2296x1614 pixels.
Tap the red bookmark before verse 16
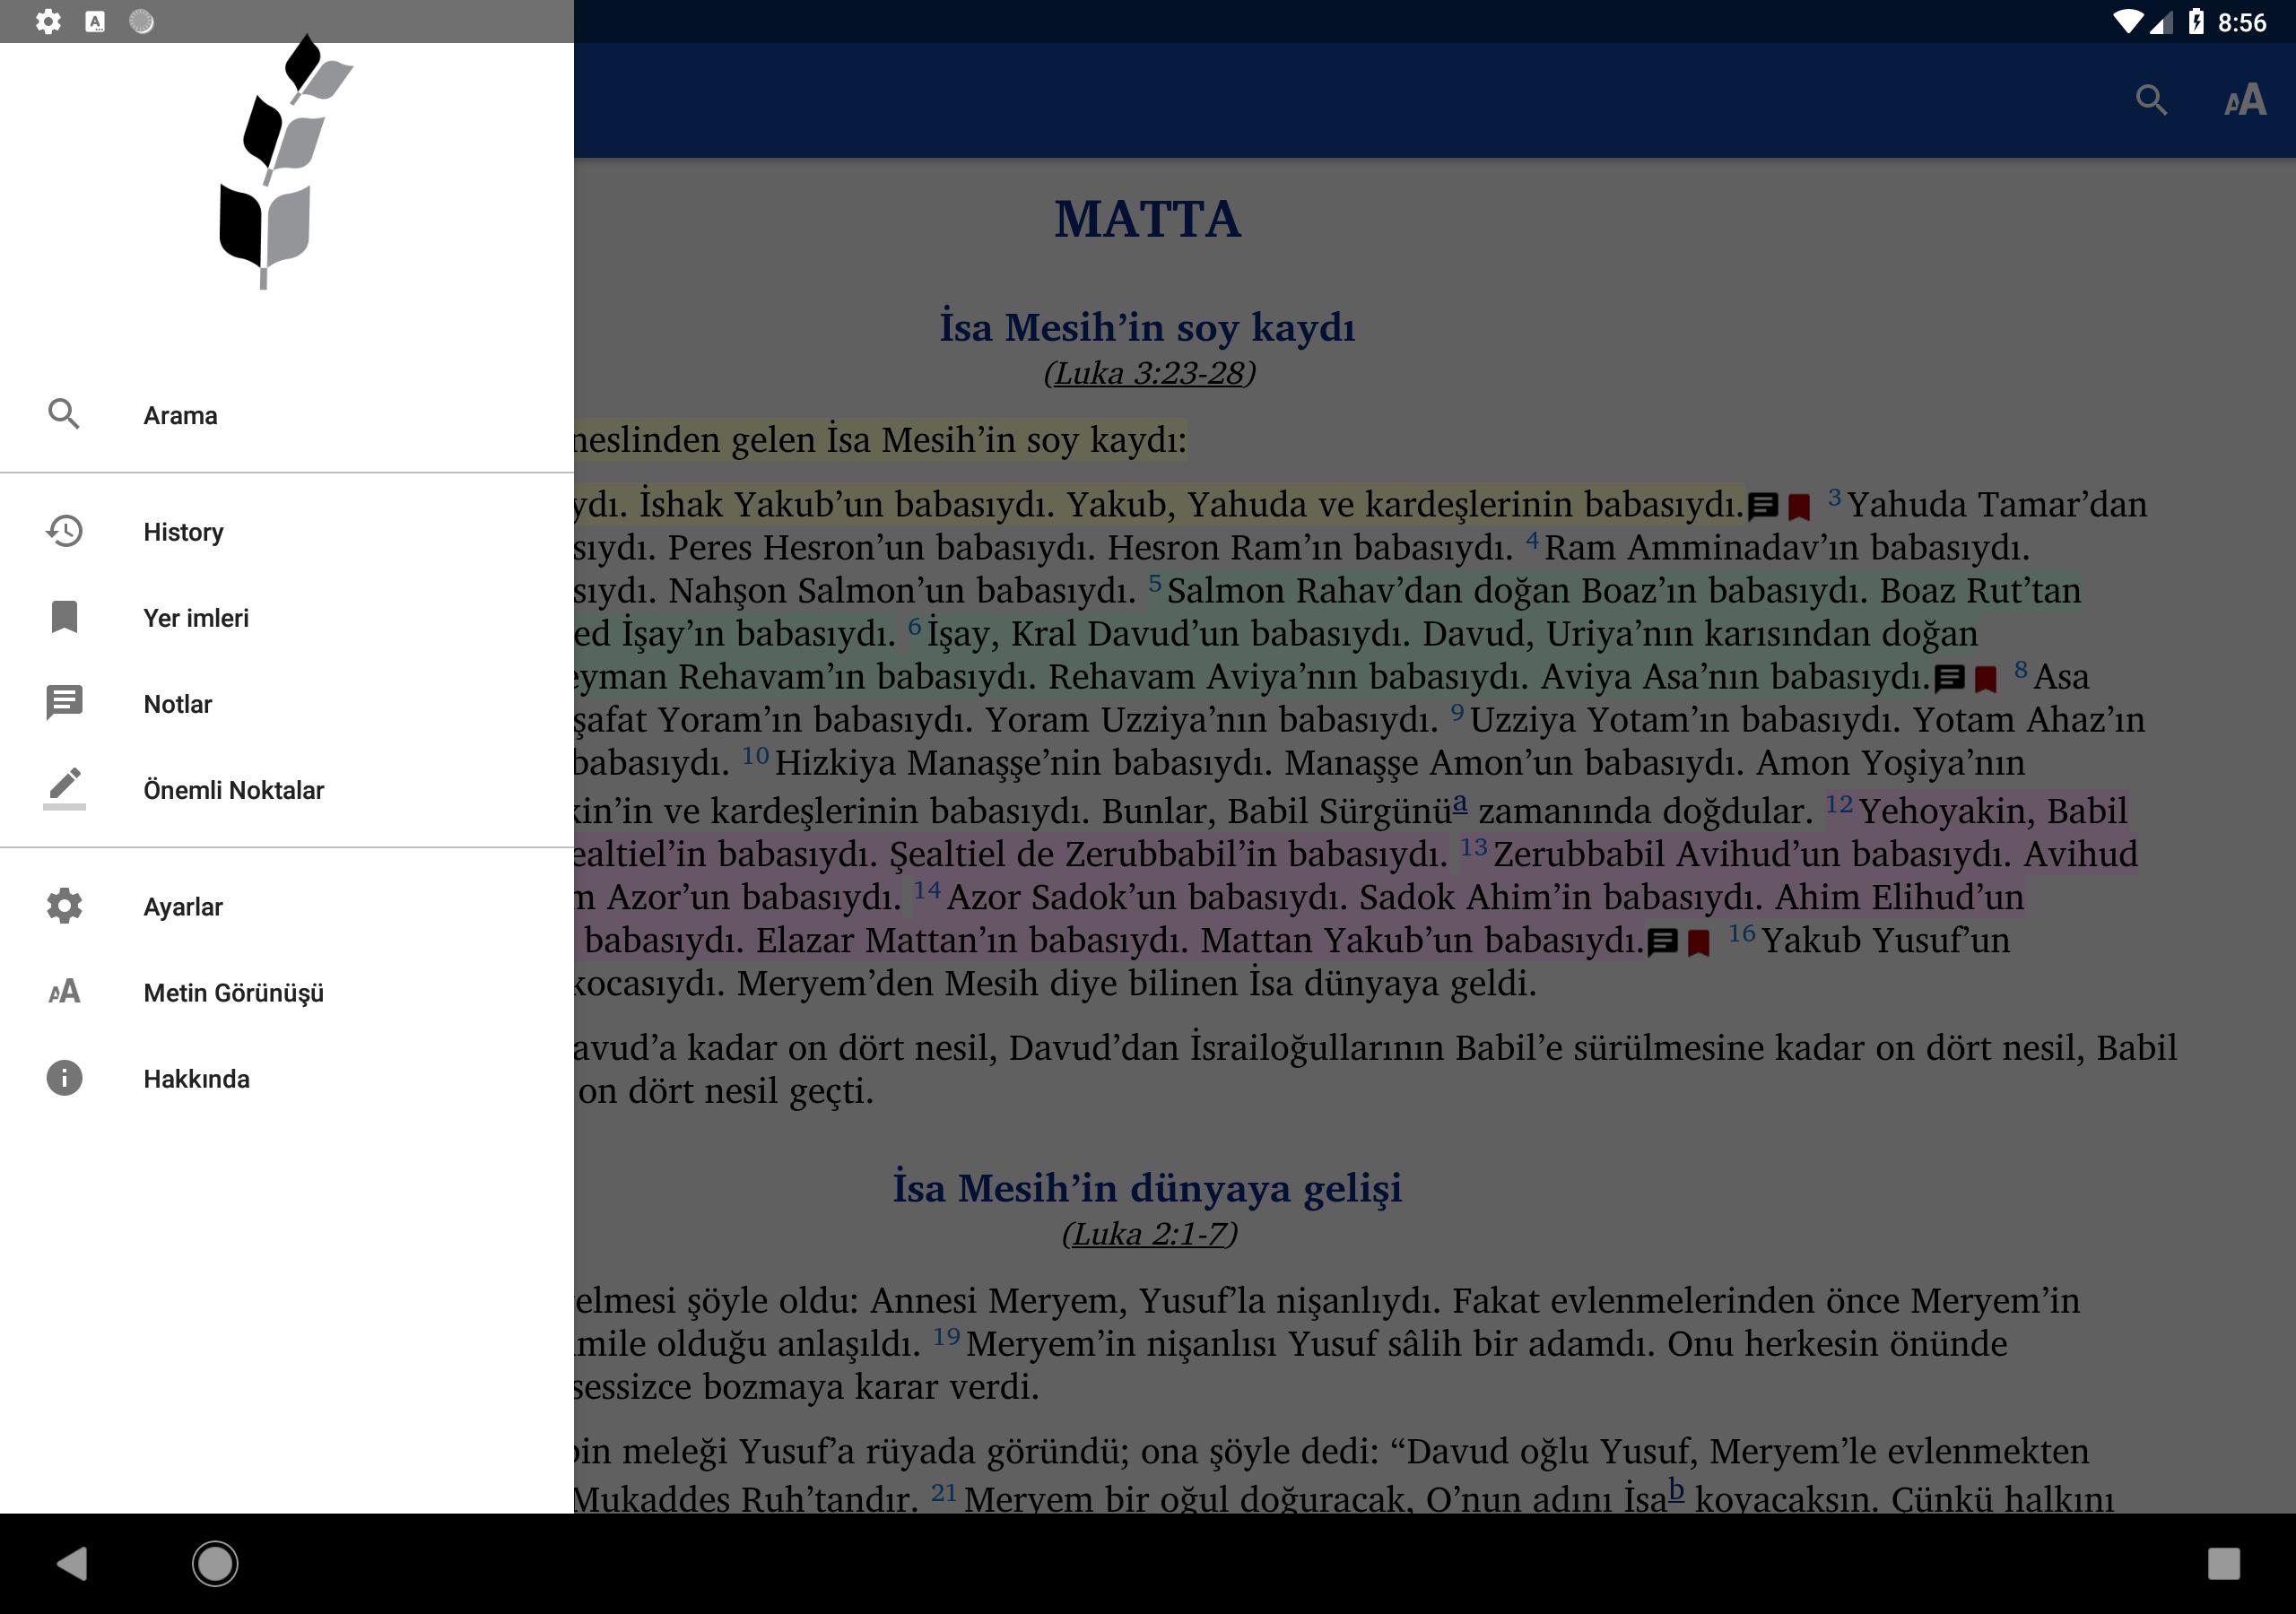(1699, 943)
